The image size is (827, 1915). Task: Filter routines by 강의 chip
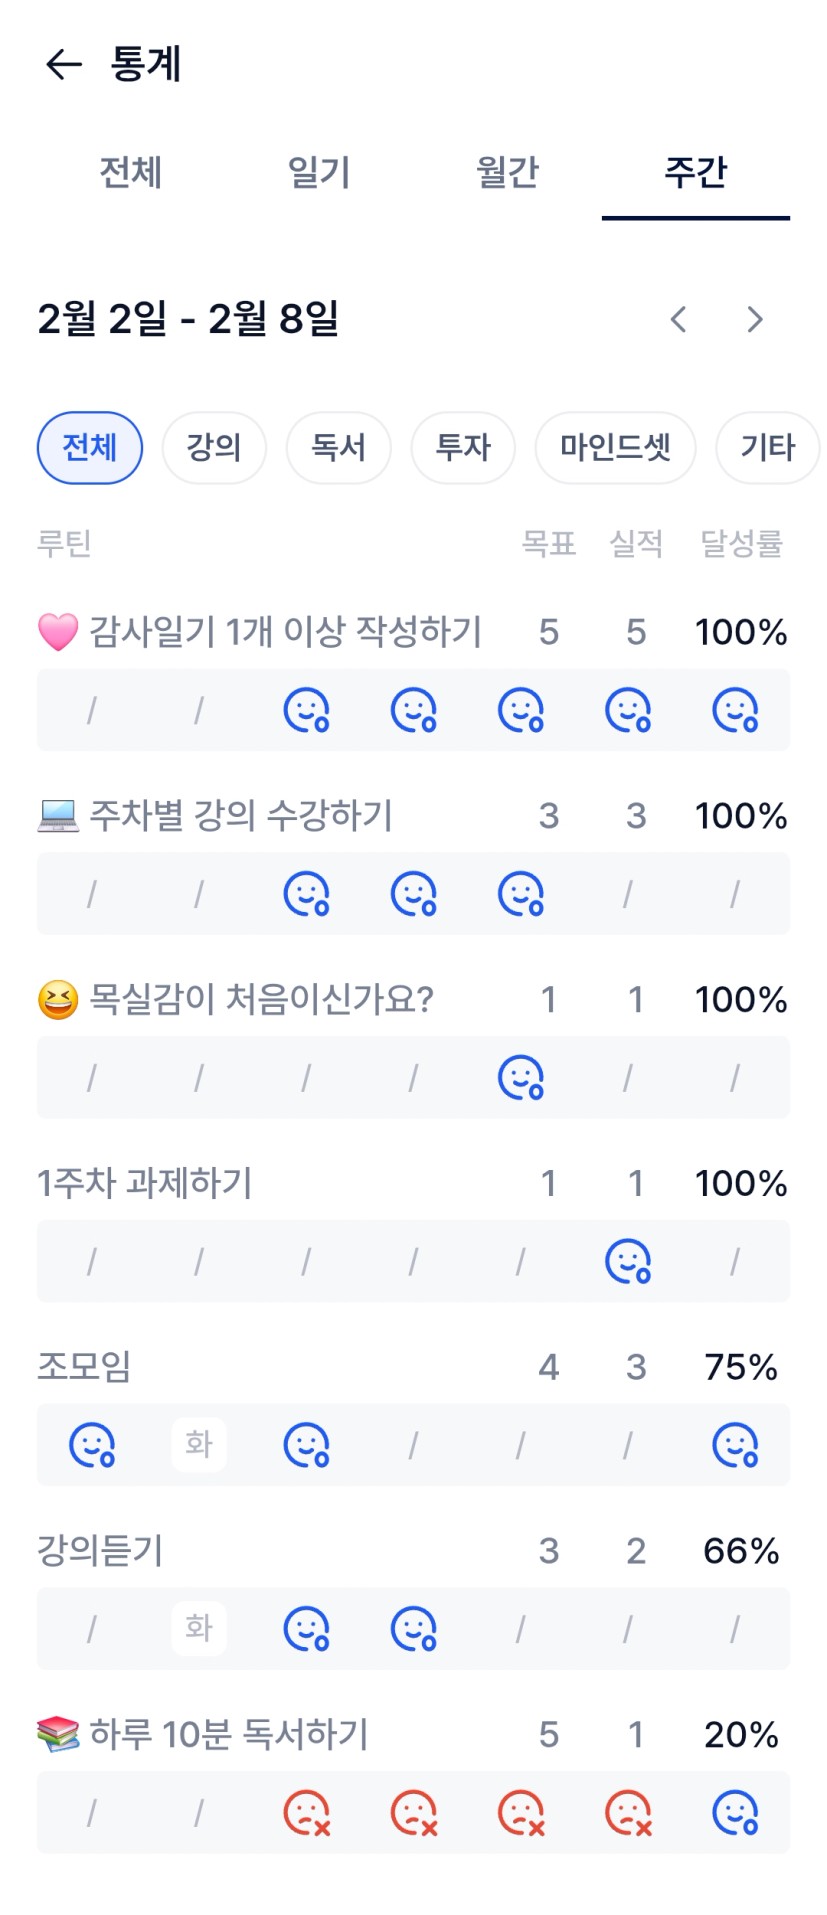click(214, 447)
